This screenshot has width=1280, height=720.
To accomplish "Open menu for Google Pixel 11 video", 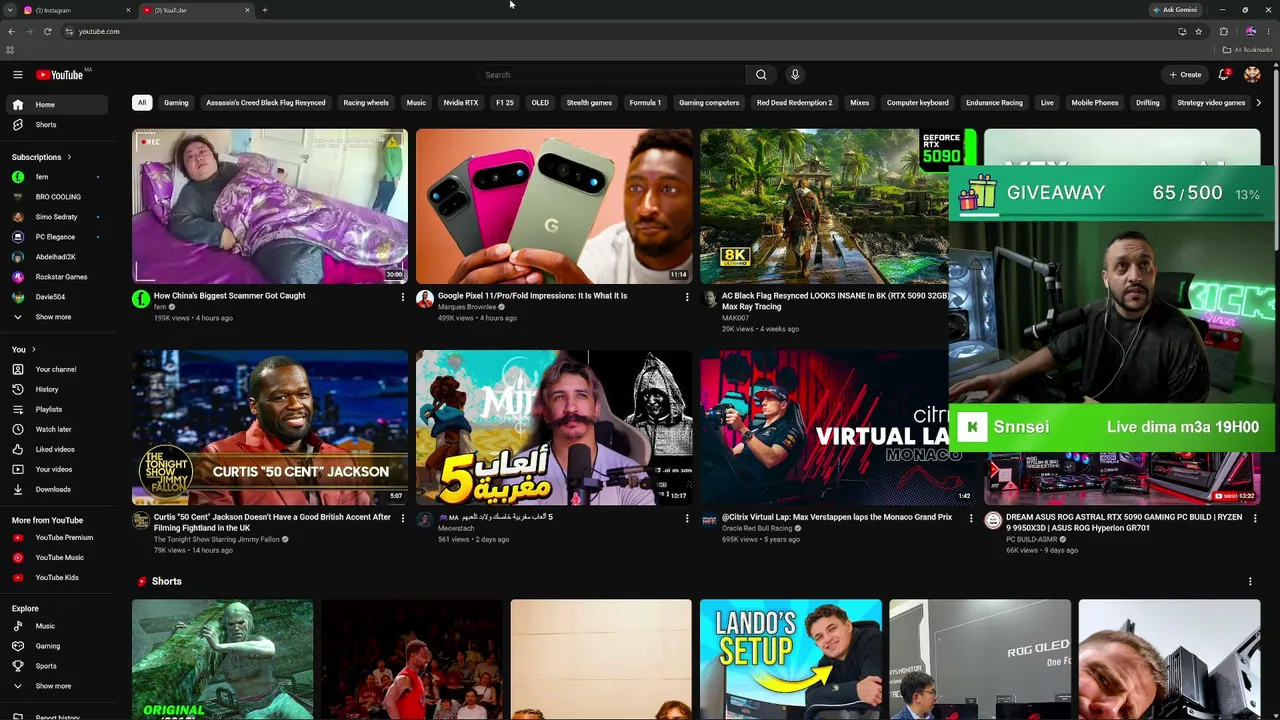I will (687, 297).
